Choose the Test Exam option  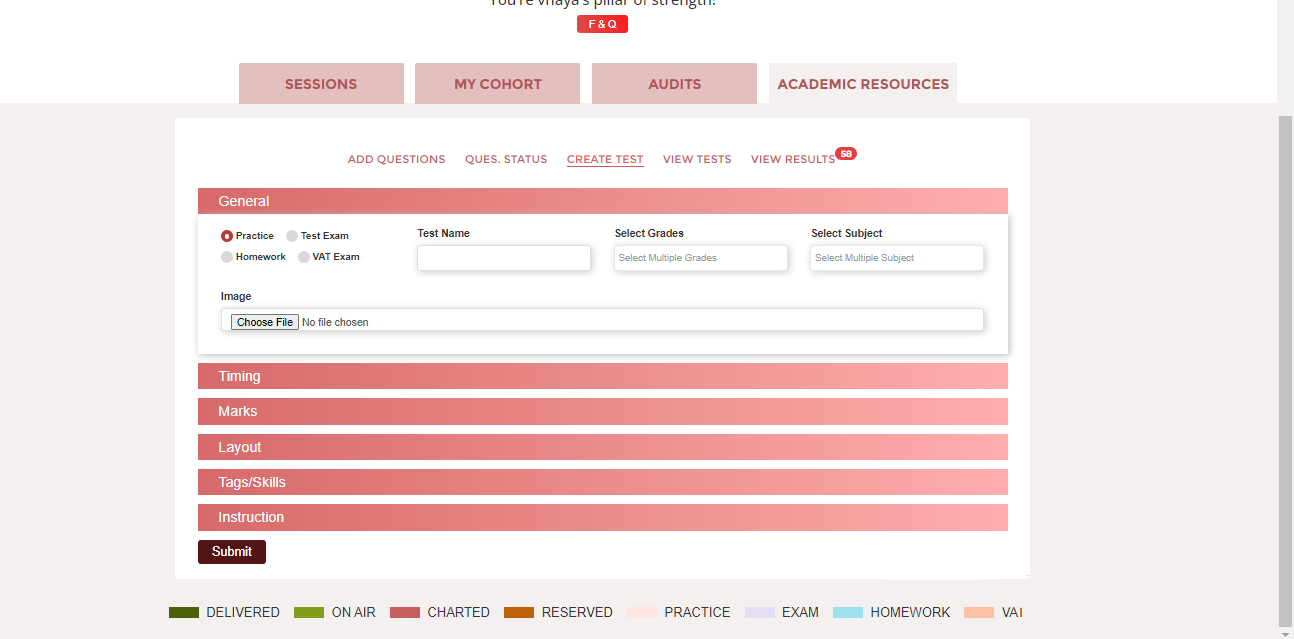(x=290, y=235)
